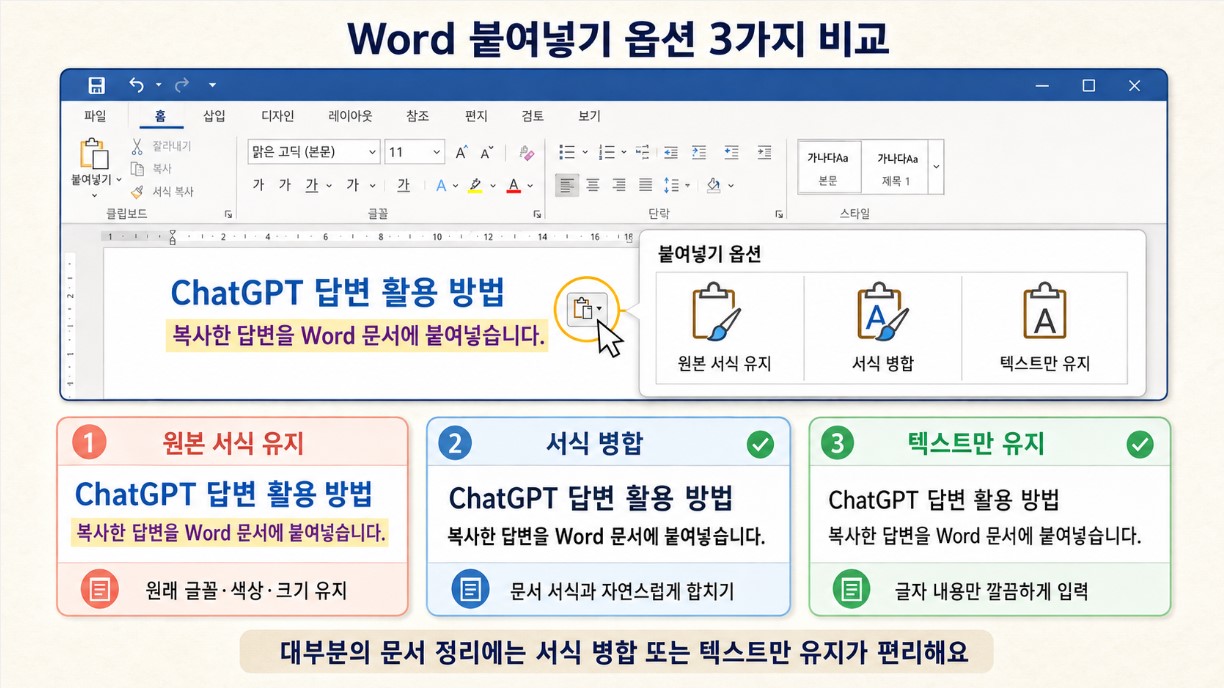Click the blue heading in the Word page
Image resolution: width=1224 pixels, height=688 pixels.
[x=338, y=293]
